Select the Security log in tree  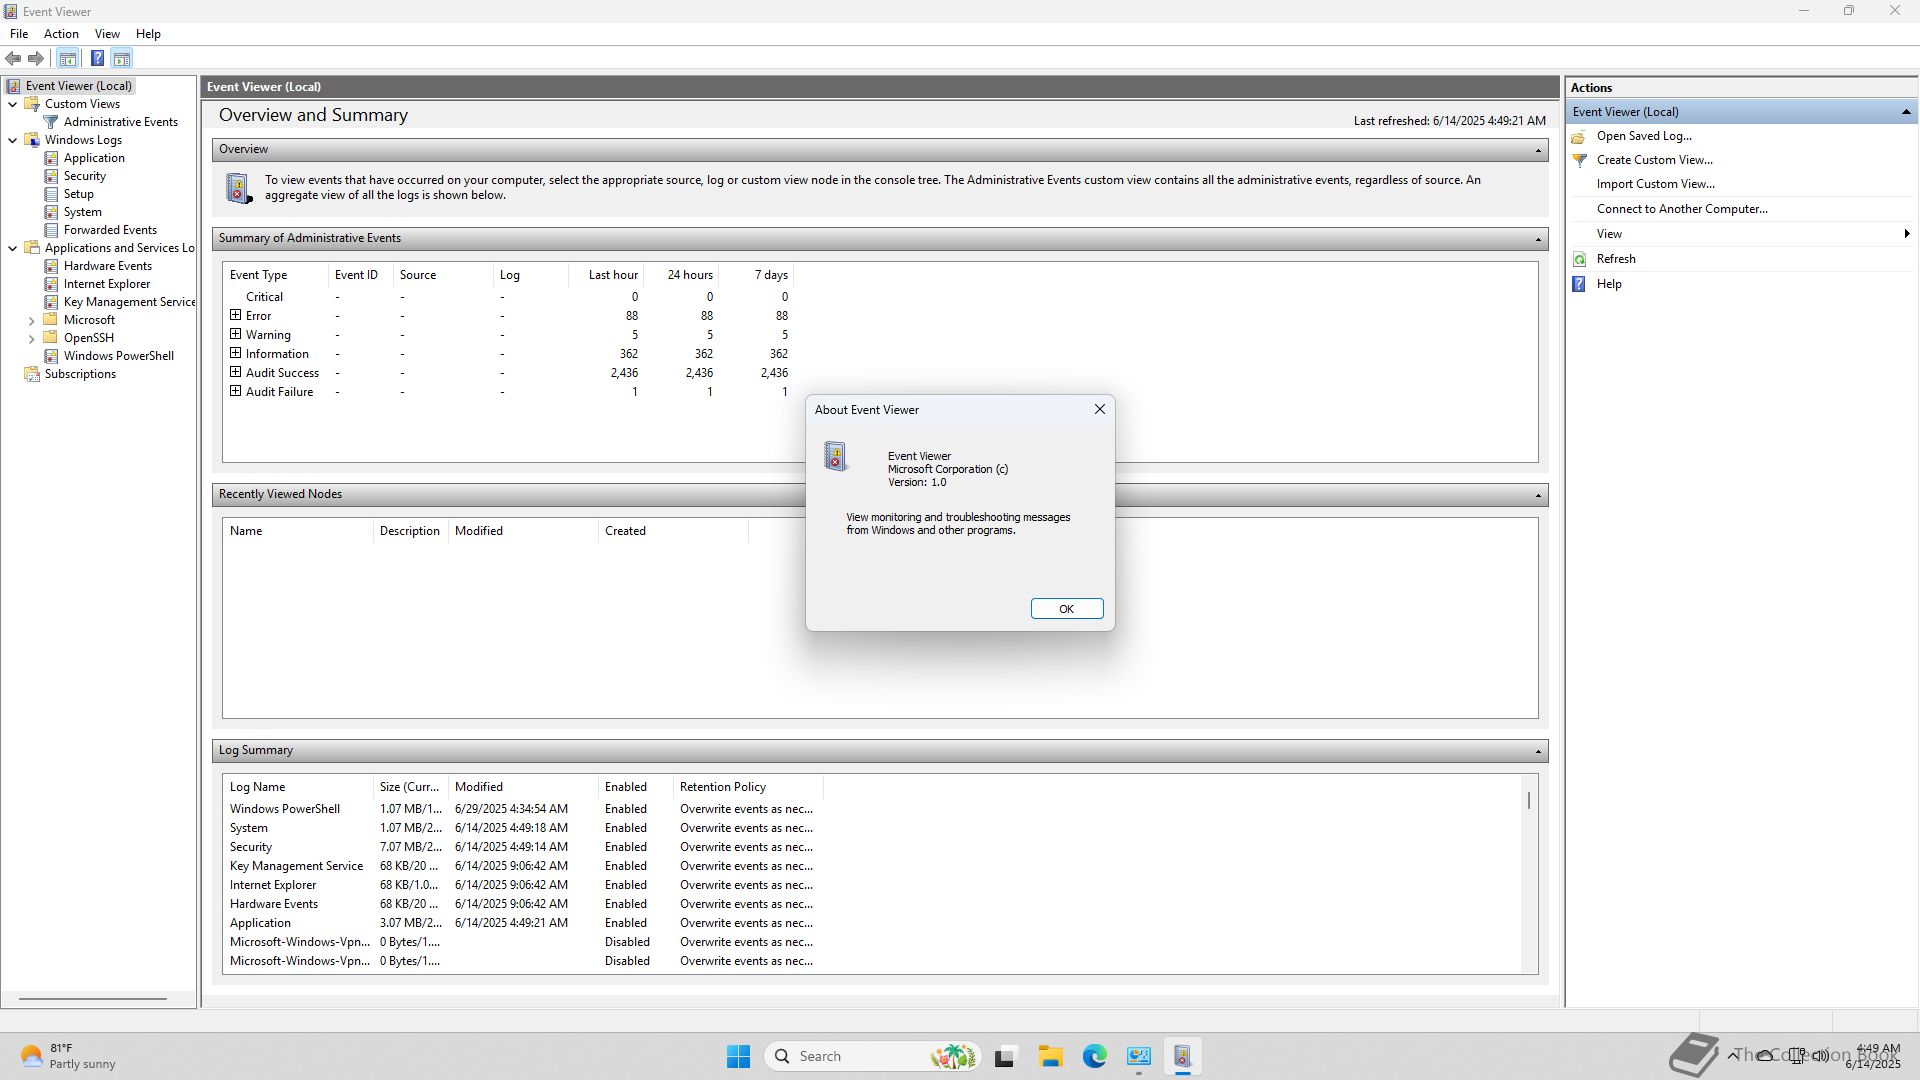click(84, 176)
